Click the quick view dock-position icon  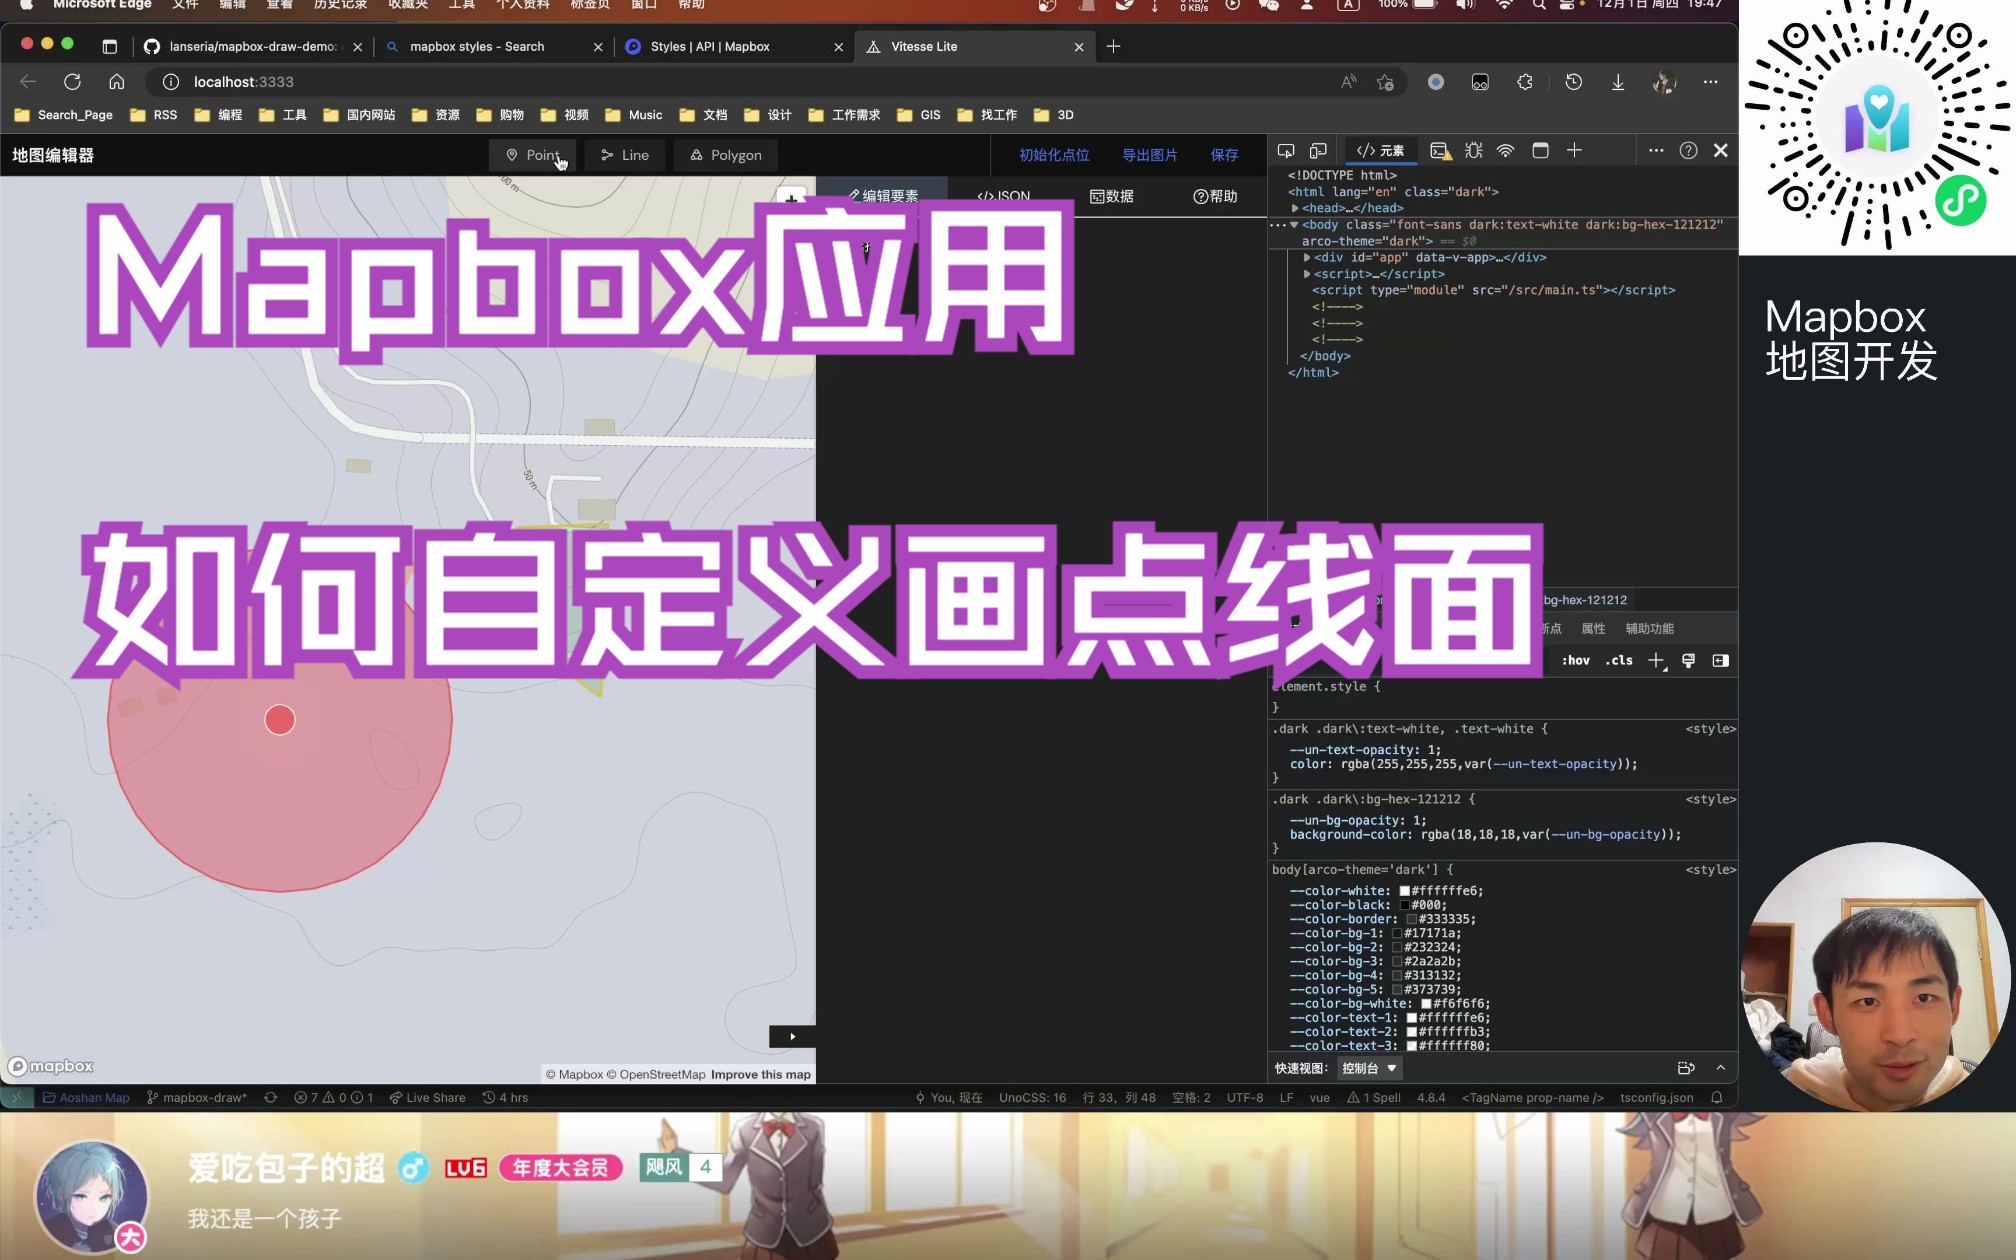coord(1686,1068)
